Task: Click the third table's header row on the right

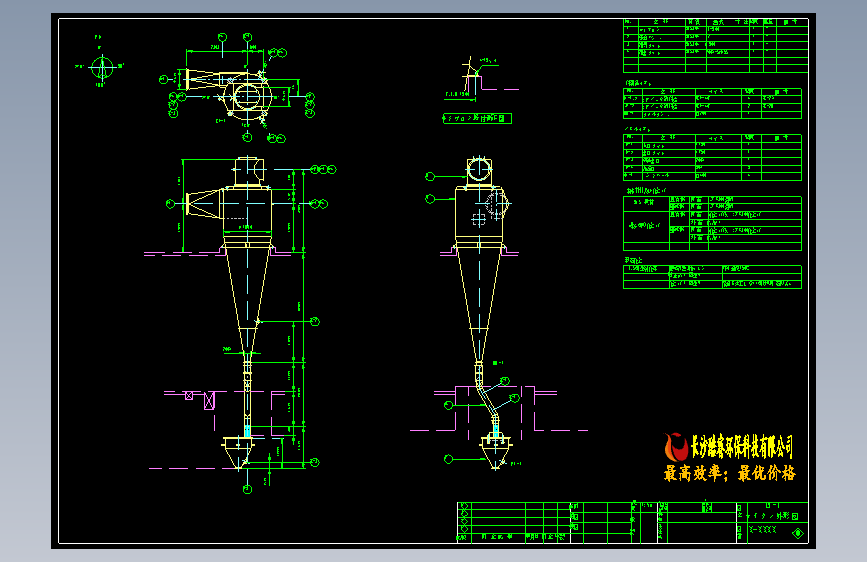Action: tap(712, 138)
